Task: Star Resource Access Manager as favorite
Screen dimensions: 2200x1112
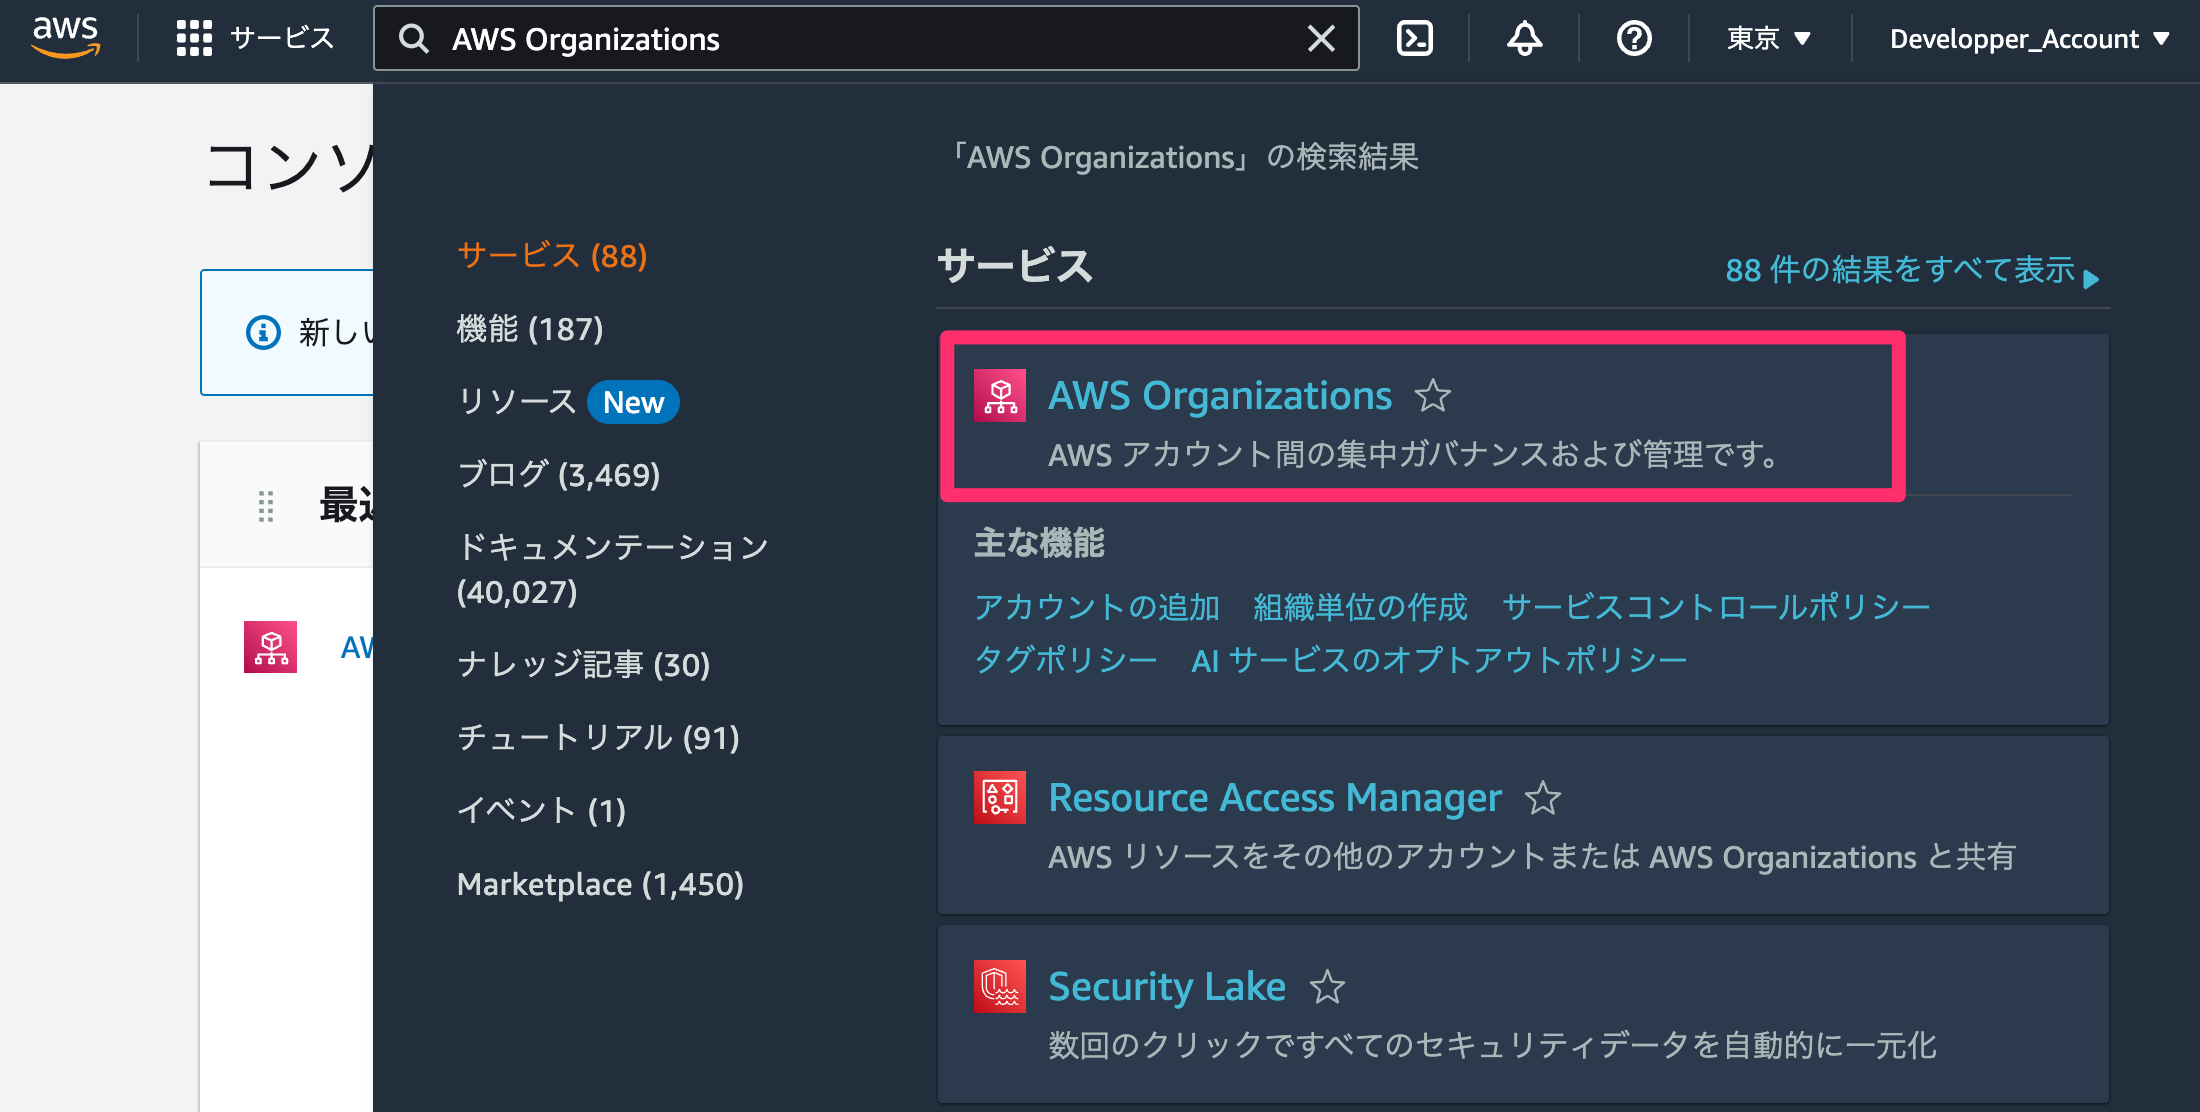Action: click(1542, 798)
